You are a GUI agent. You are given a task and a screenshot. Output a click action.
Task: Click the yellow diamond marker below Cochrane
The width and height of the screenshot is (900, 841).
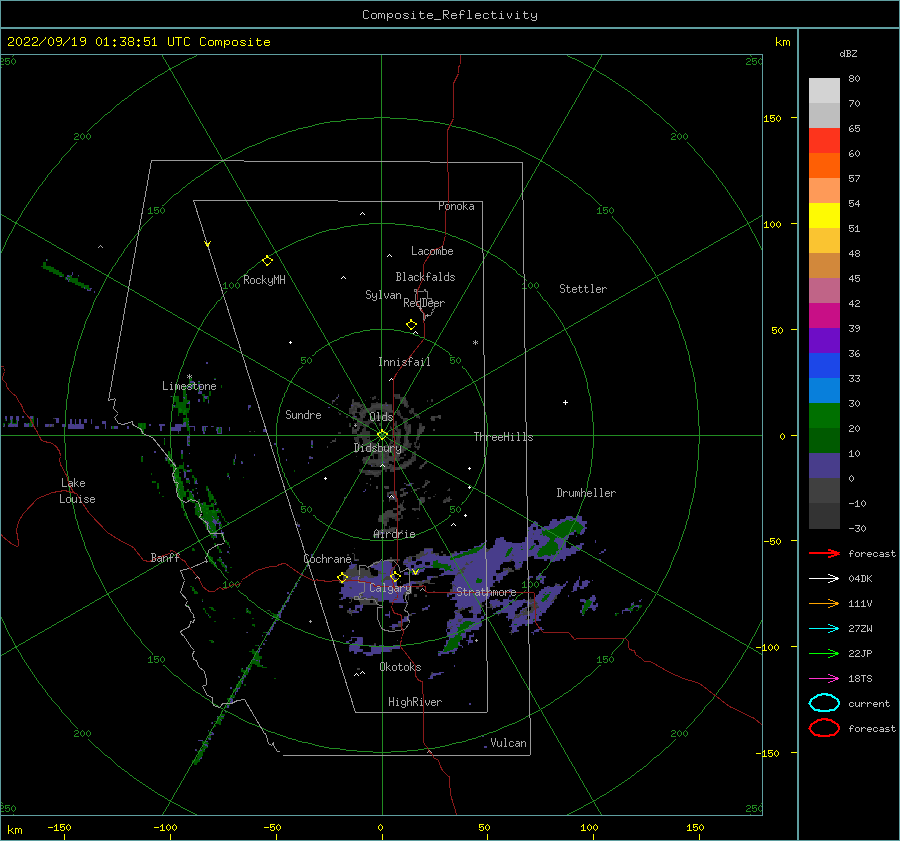342,578
